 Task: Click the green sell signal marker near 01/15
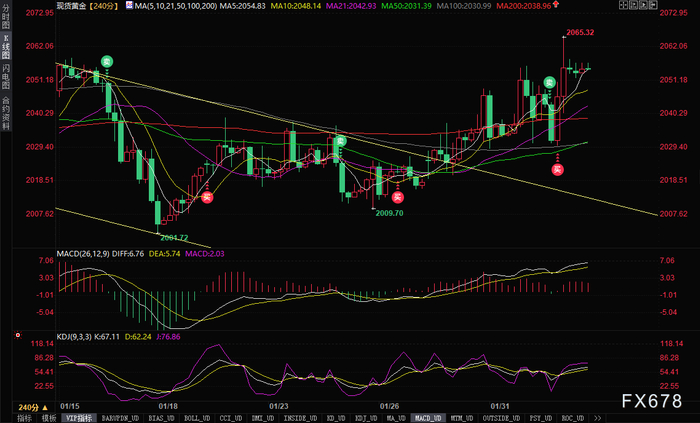click(x=107, y=61)
